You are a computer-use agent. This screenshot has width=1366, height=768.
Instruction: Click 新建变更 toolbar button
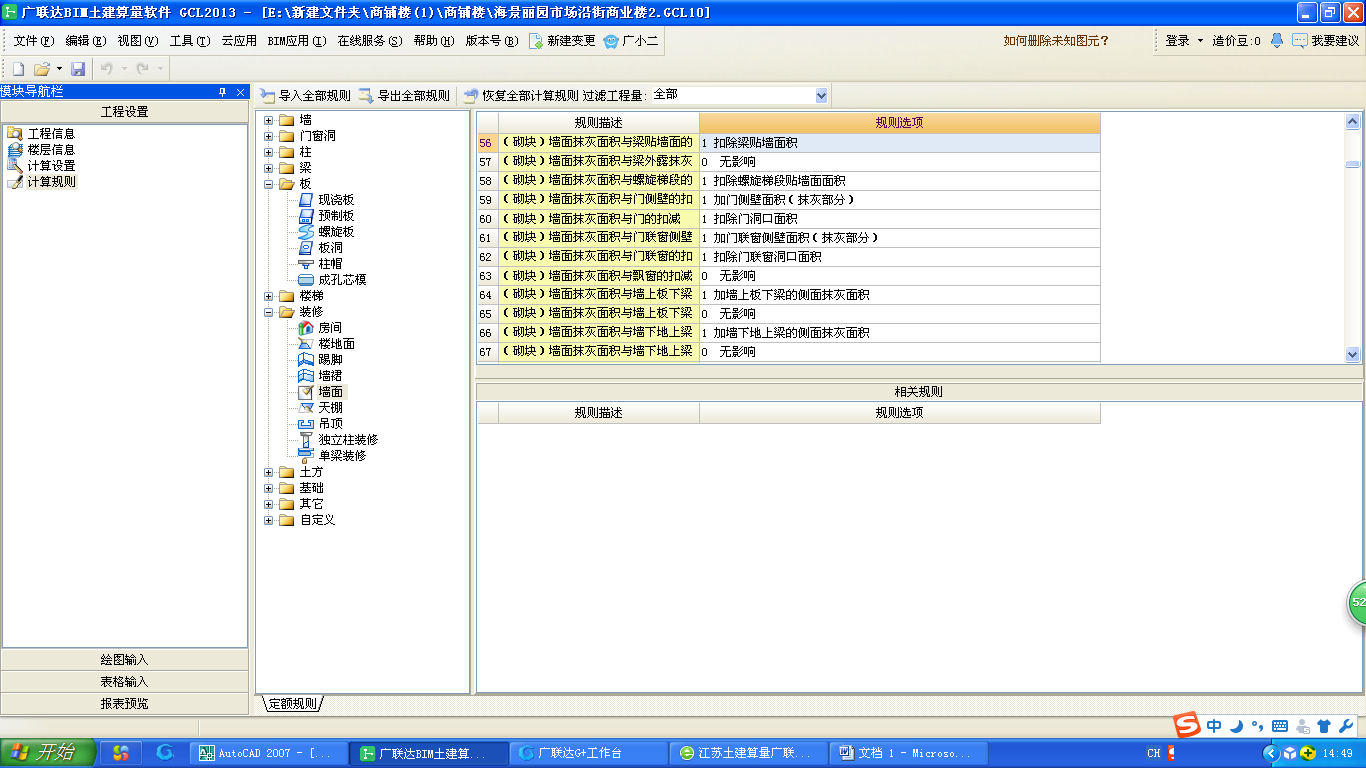pyautogui.click(x=562, y=41)
